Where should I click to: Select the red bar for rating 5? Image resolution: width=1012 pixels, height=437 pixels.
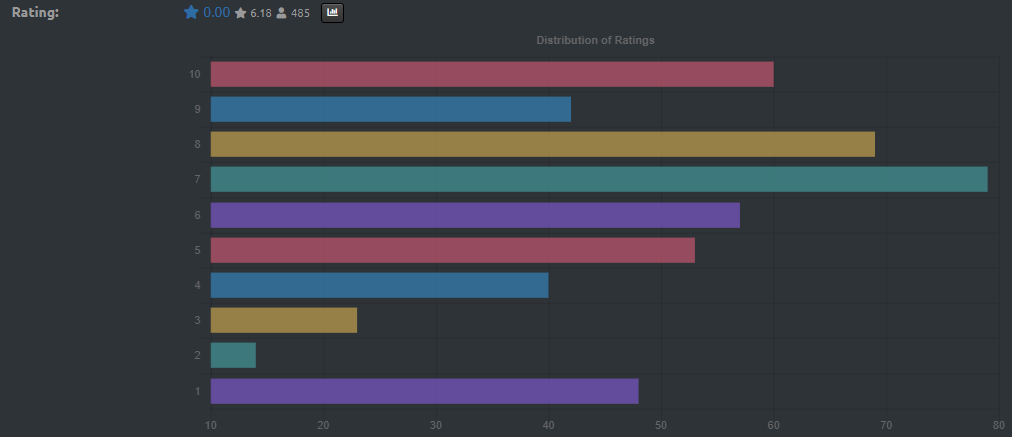click(452, 250)
